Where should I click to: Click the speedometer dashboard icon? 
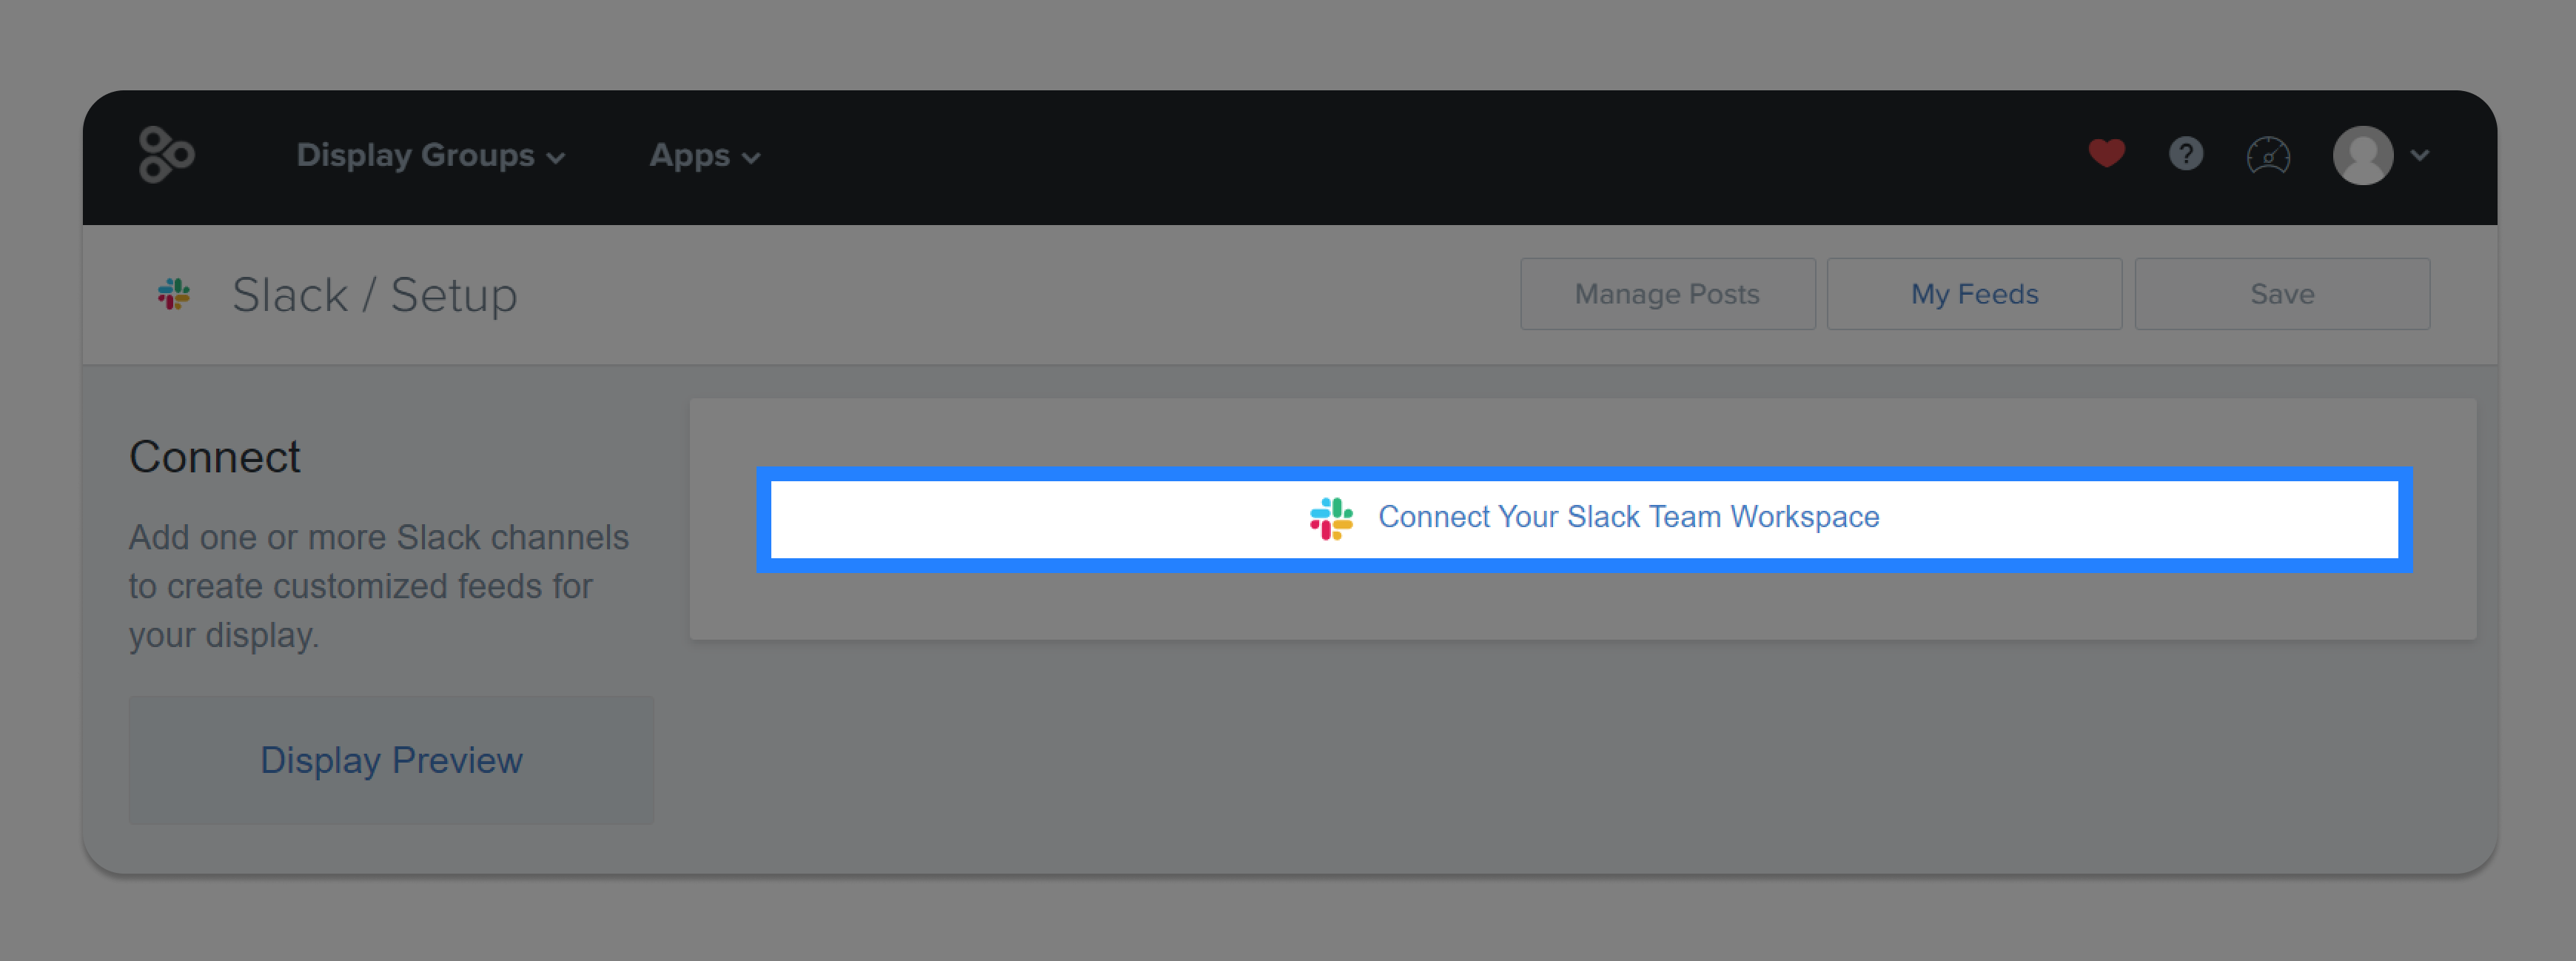[2268, 155]
